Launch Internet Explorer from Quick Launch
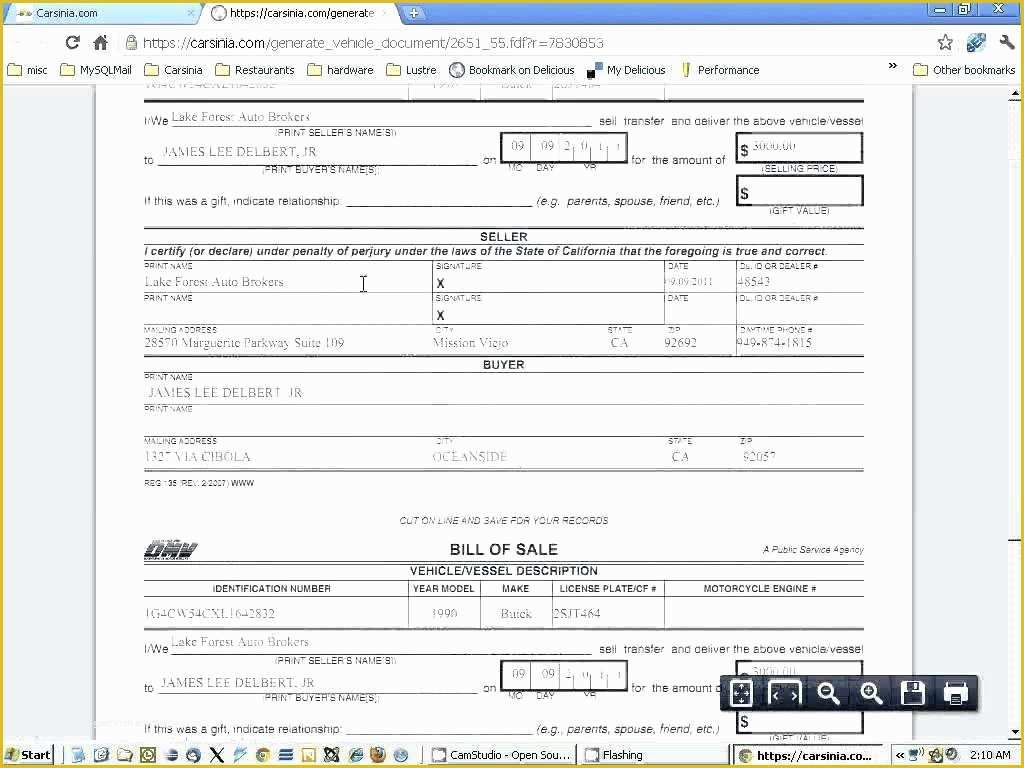The width and height of the screenshot is (1024, 768). [355, 755]
